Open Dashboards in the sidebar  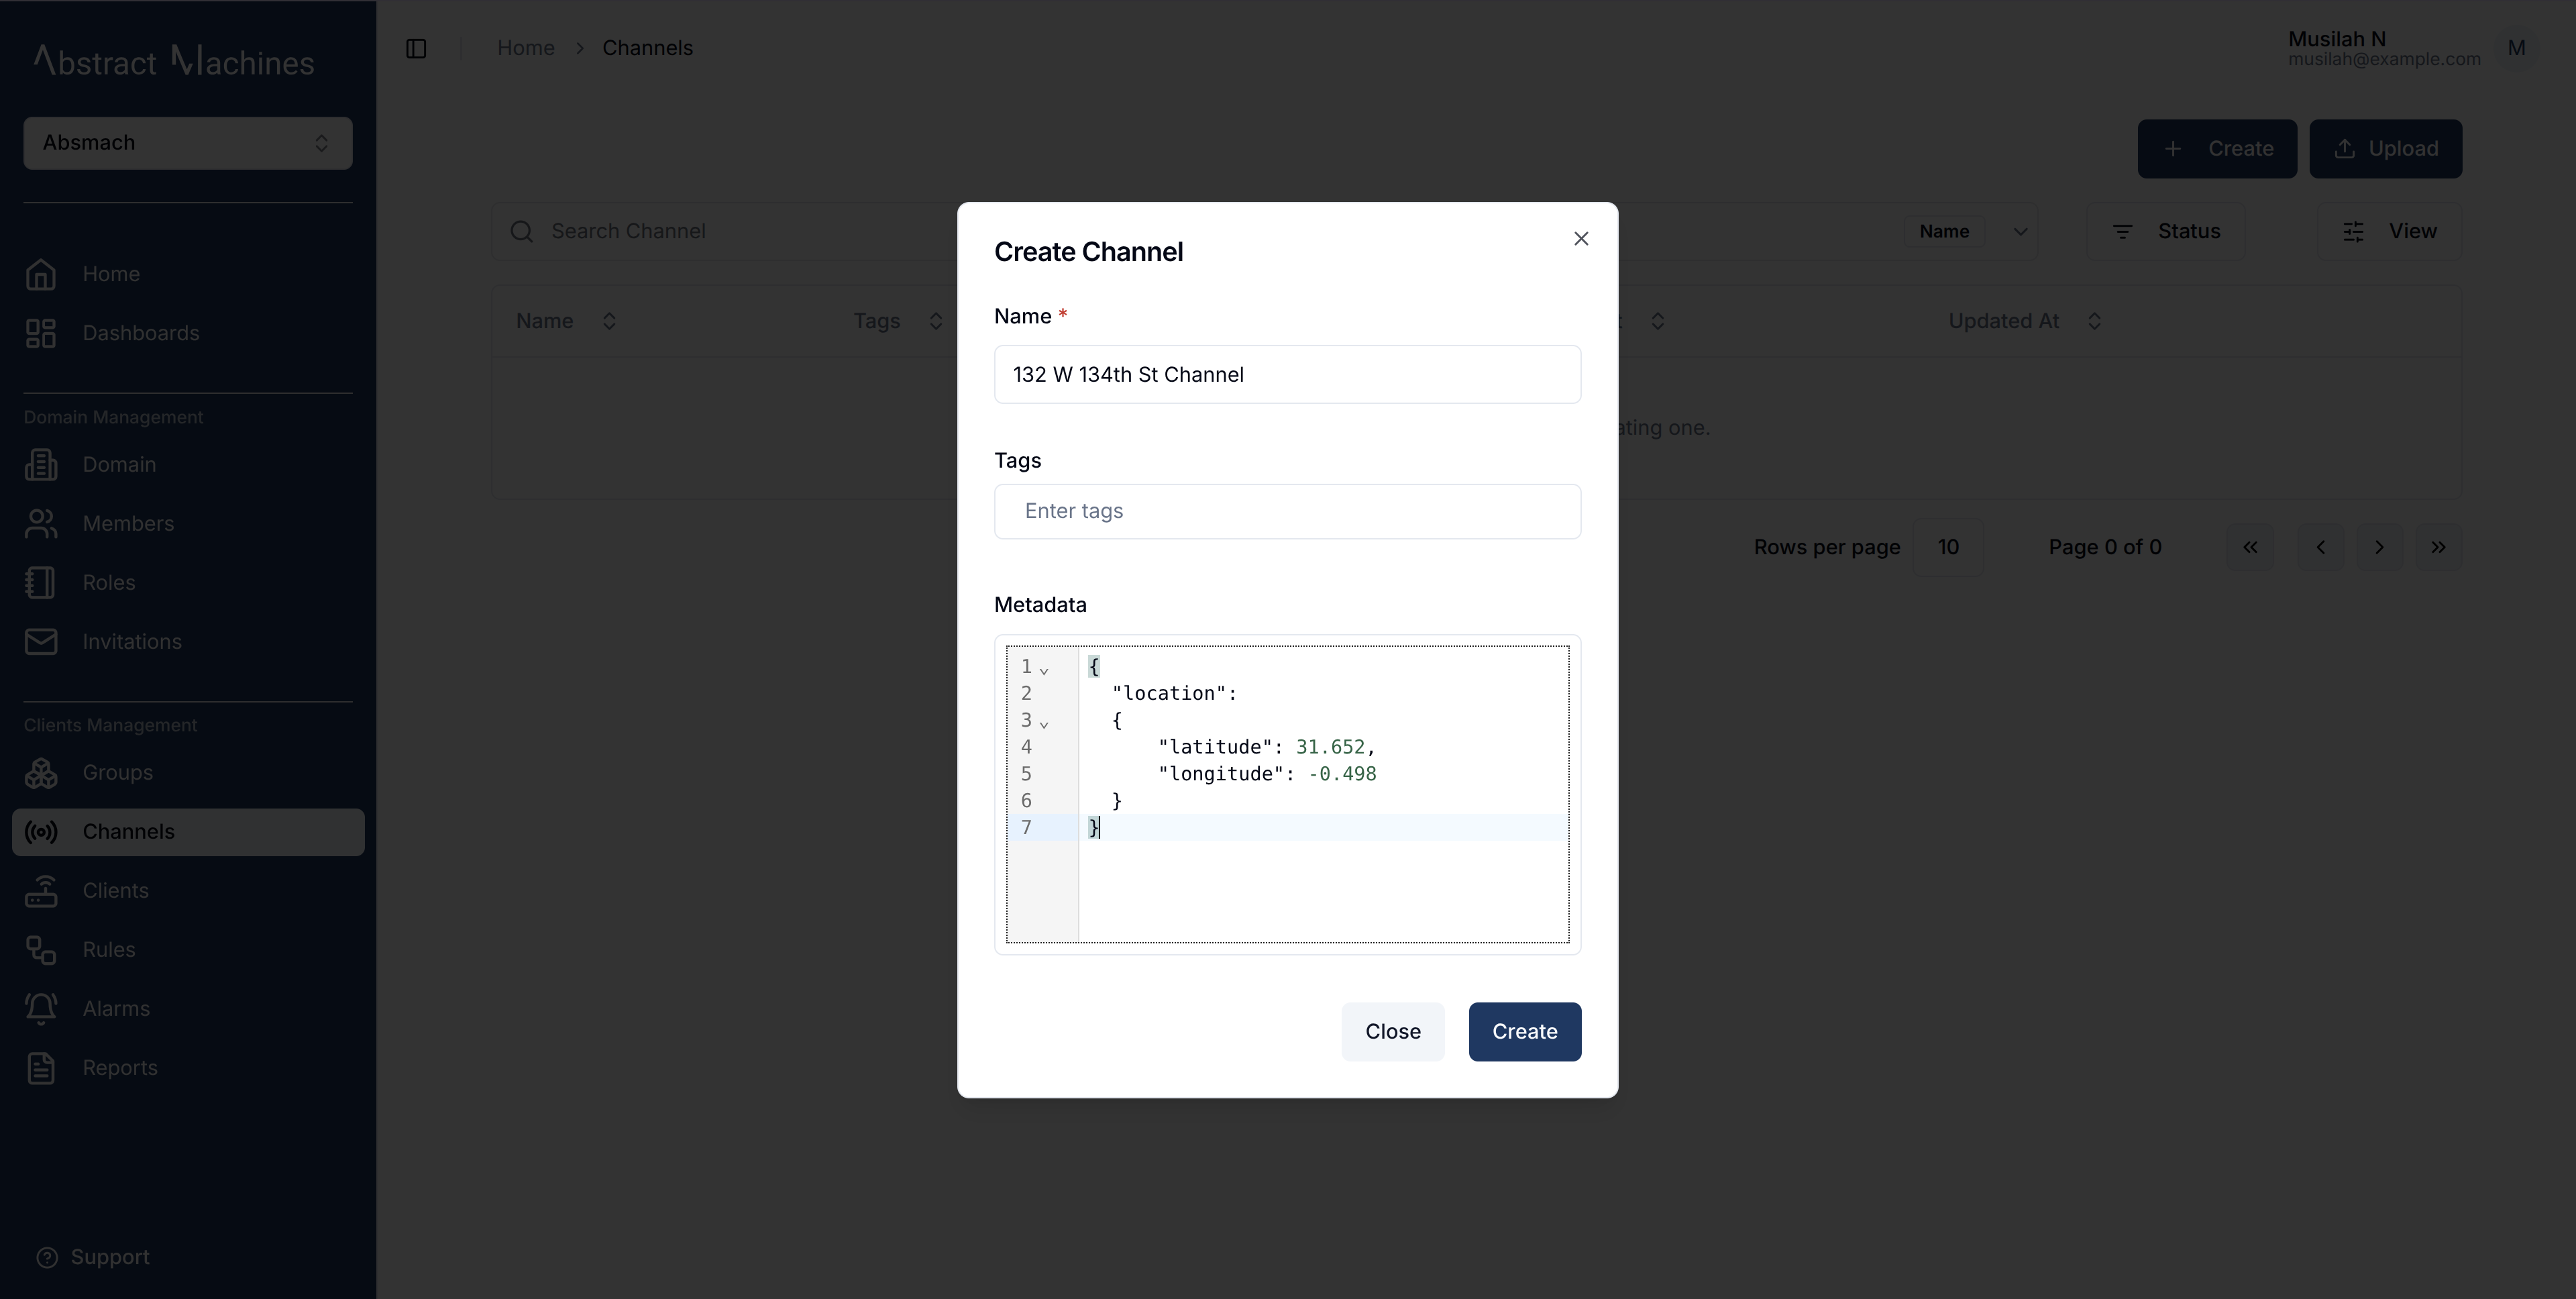[188, 333]
